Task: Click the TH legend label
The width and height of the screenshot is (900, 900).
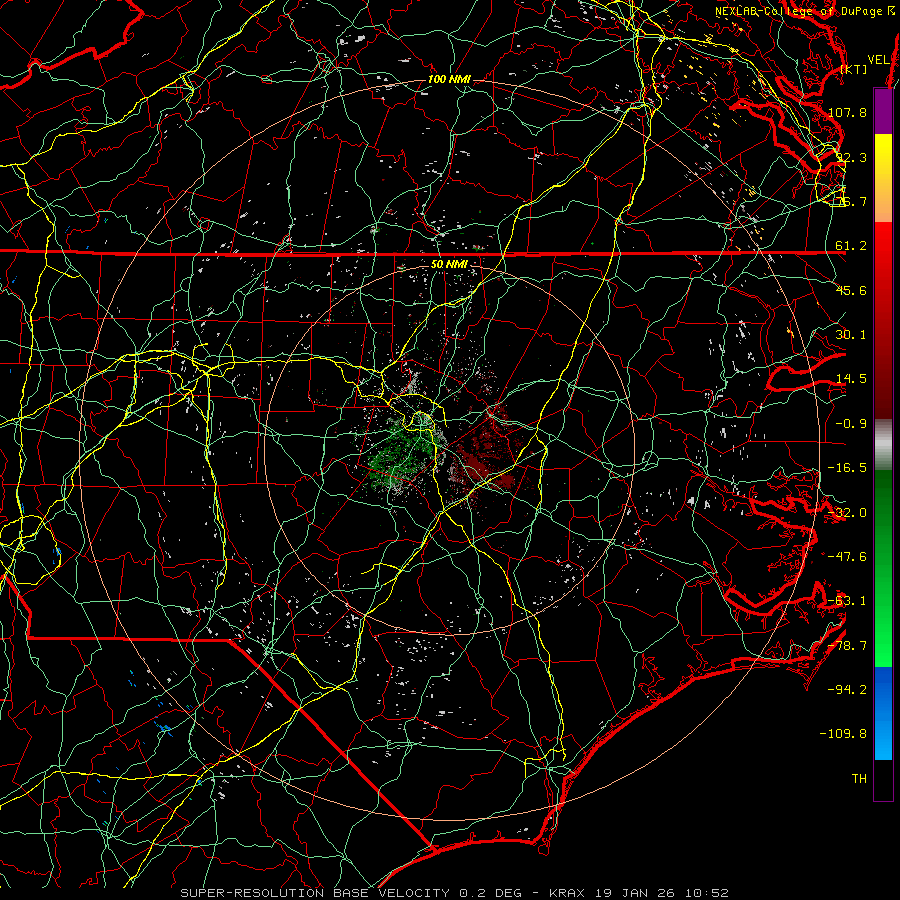Action: 859,779
